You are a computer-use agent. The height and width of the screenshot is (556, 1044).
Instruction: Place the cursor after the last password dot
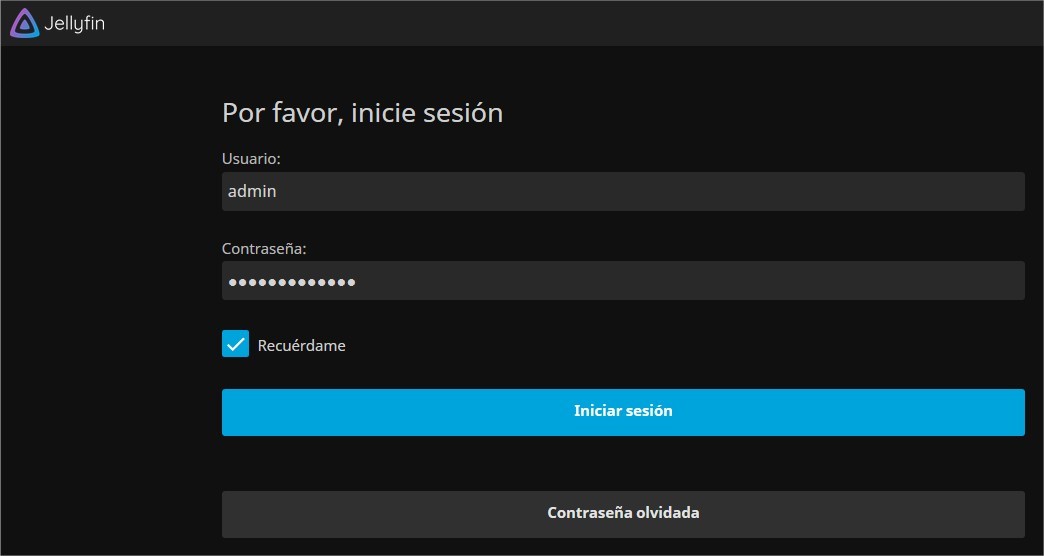pyautogui.click(x=357, y=282)
